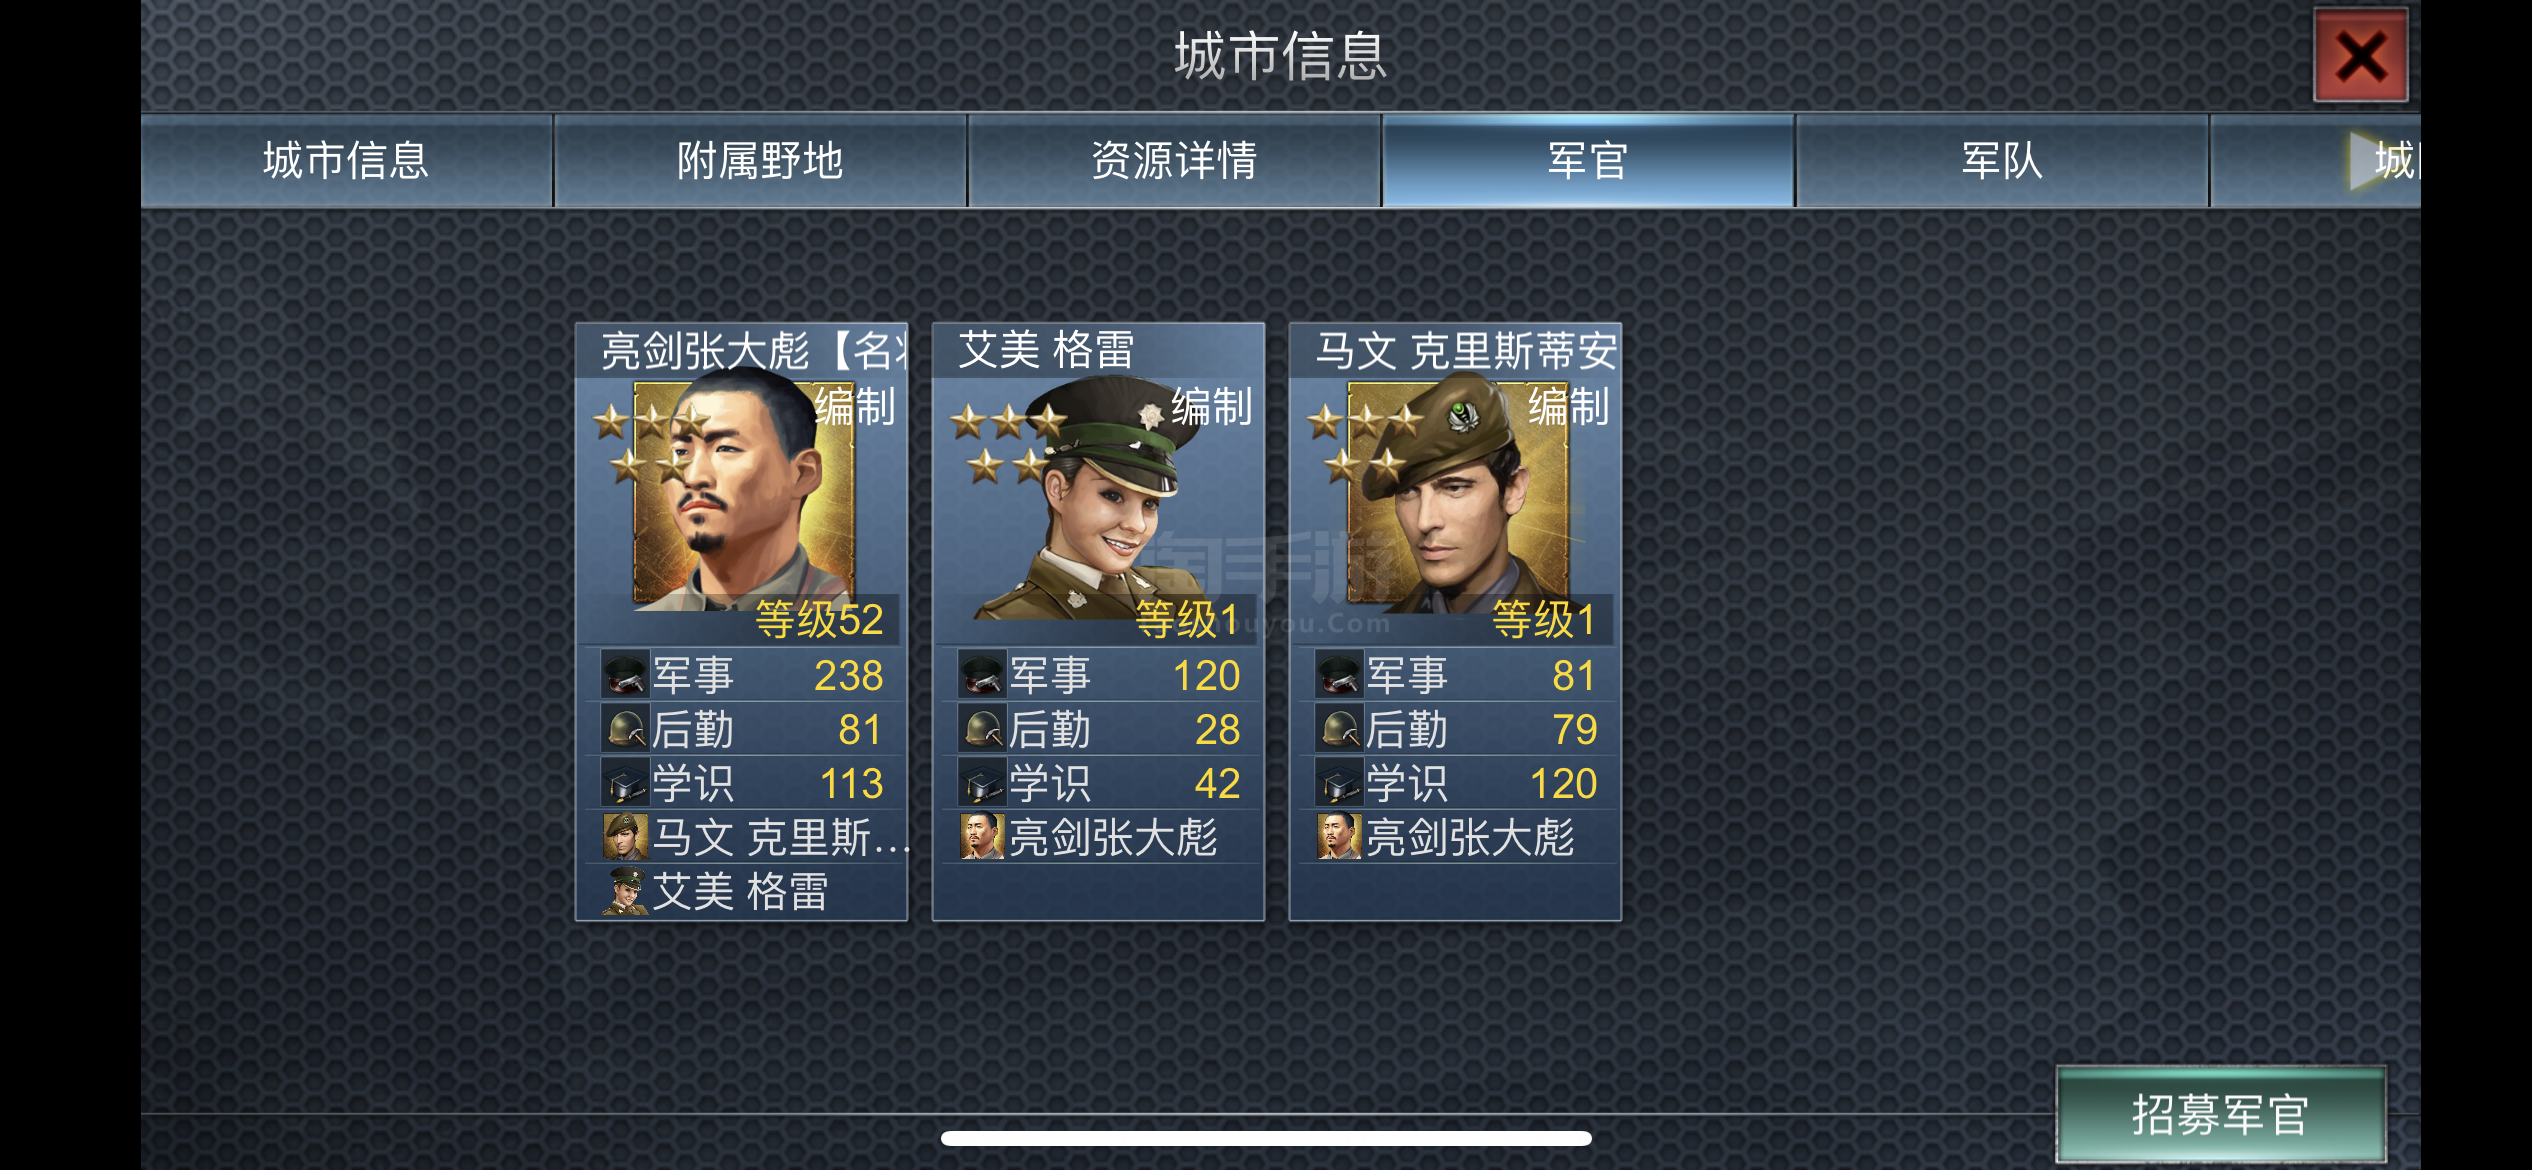The width and height of the screenshot is (2532, 1170).
Task: Close the 城市信息 window
Action: [2360, 56]
